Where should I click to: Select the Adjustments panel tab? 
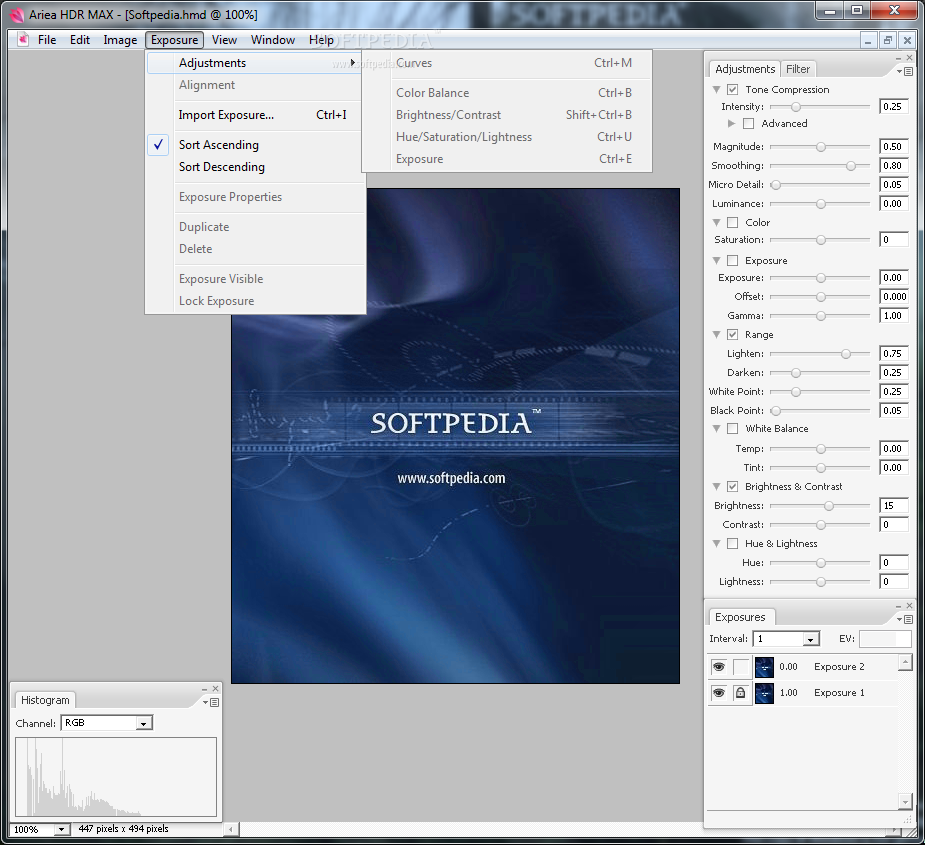[744, 69]
